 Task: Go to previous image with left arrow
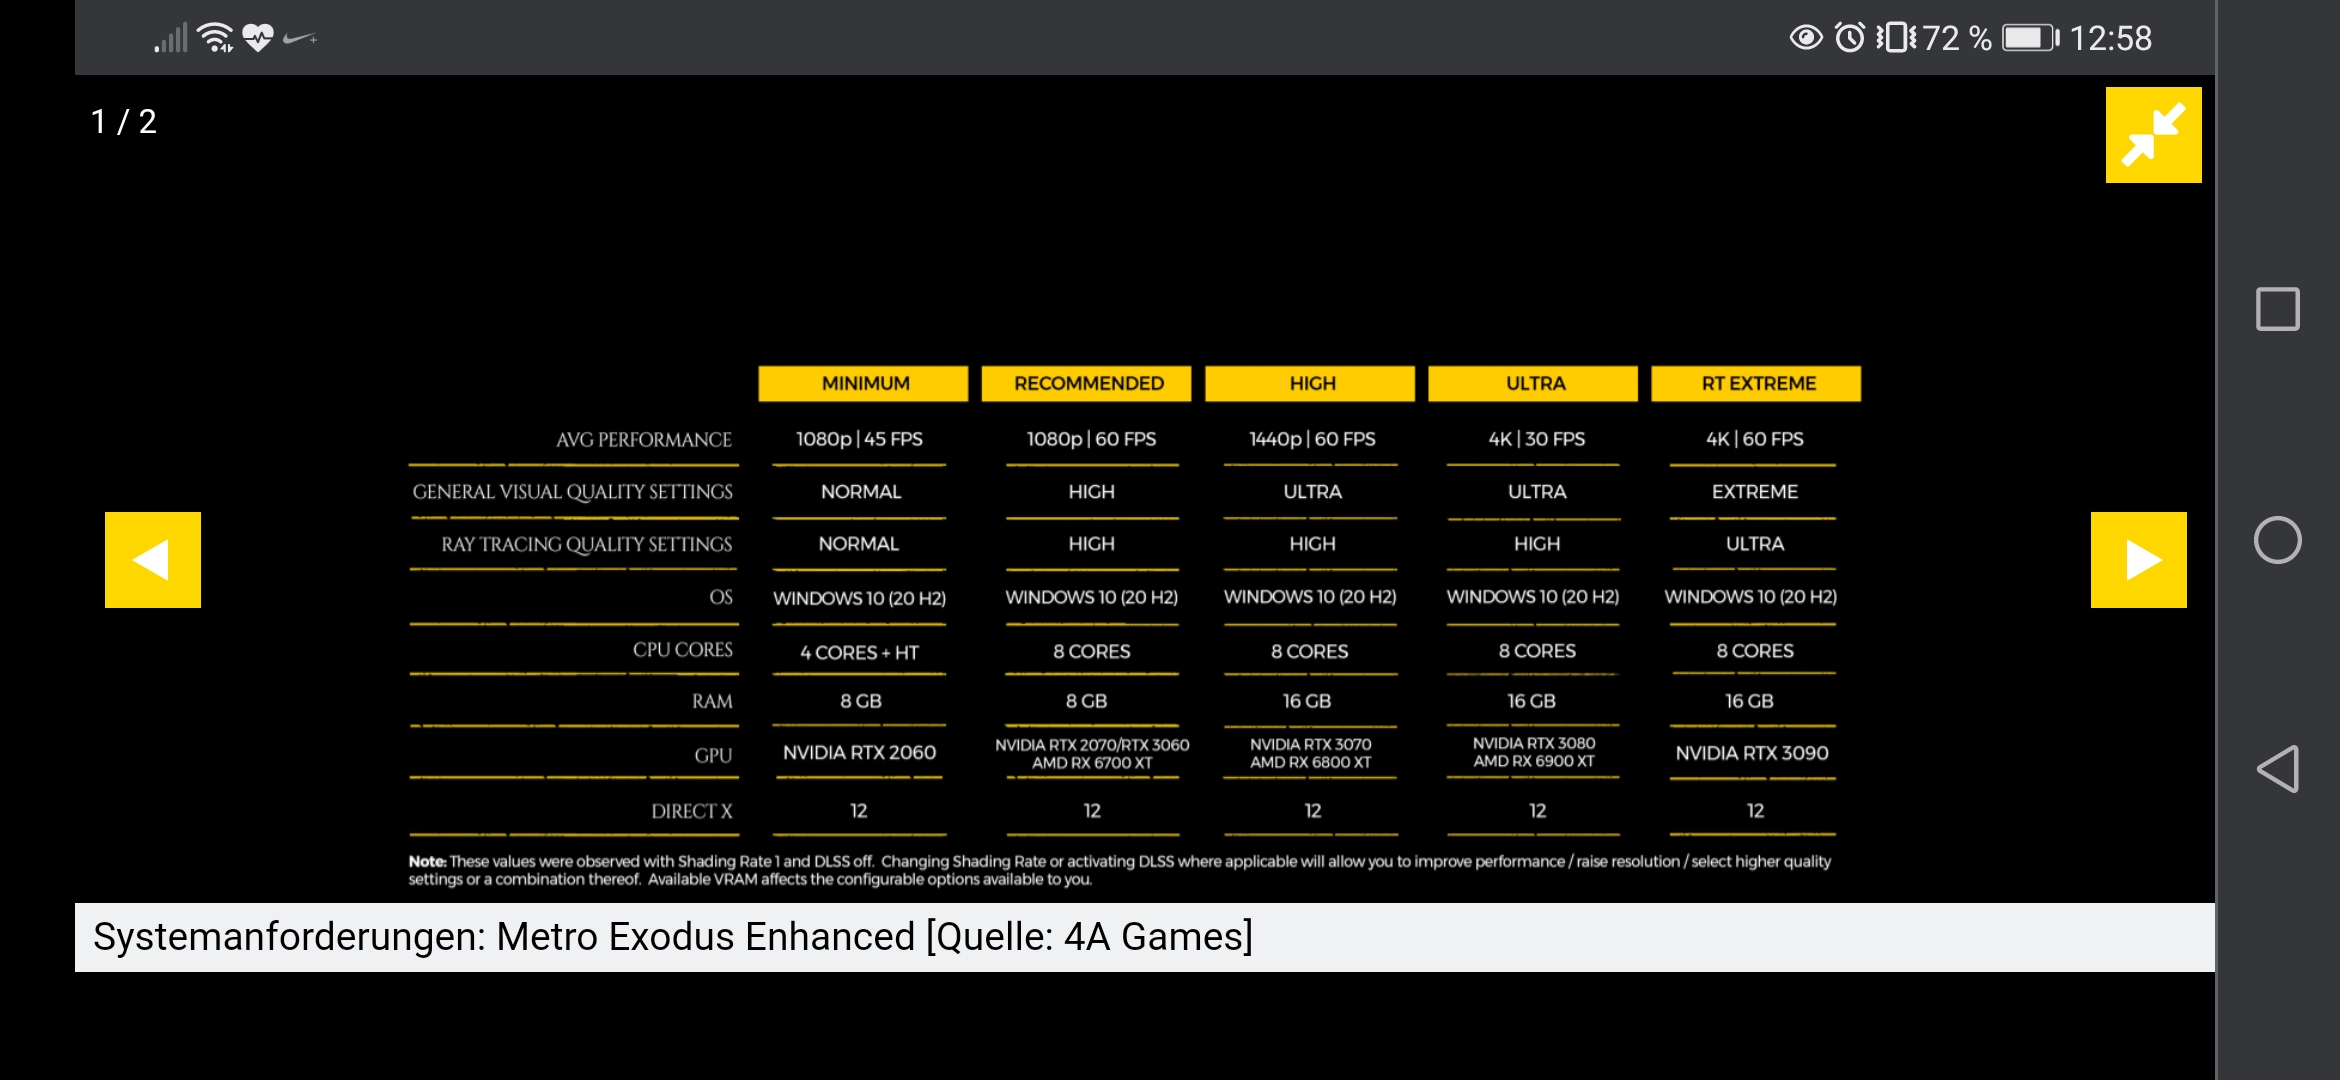[x=153, y=560]
